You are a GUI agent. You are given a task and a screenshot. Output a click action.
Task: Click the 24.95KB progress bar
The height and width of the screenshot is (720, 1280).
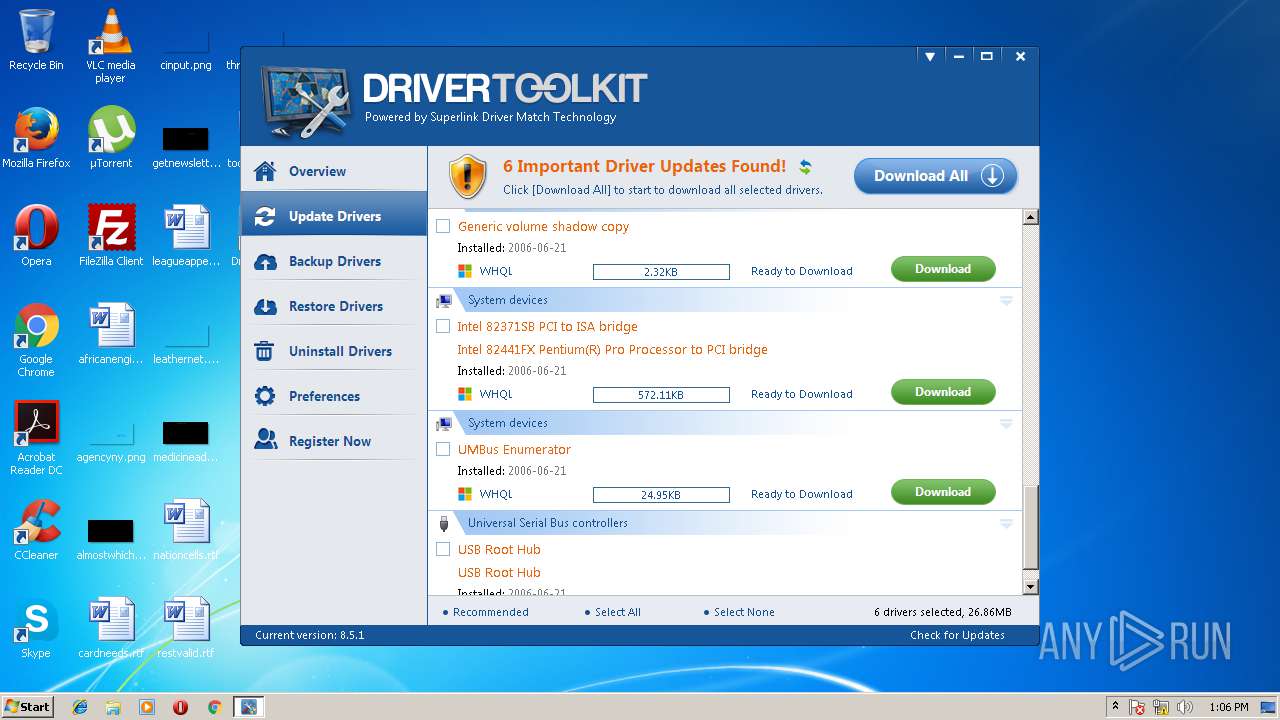tap(661, 495)
